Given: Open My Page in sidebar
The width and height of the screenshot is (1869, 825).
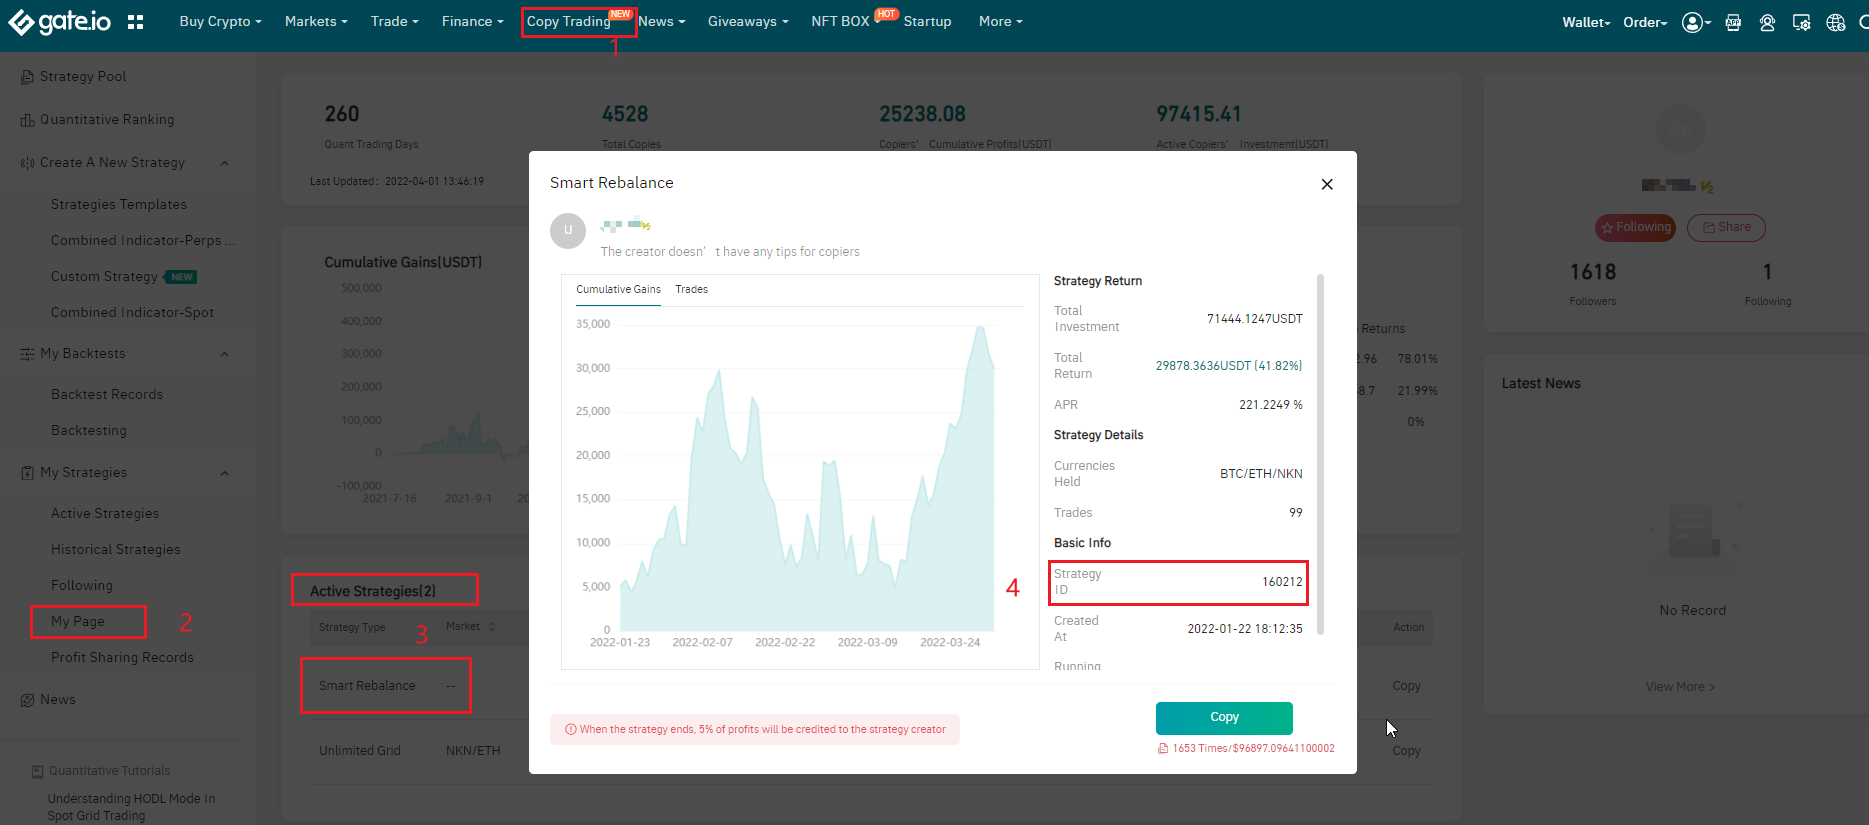Looking at the screenshot, I should pos(78,621).
